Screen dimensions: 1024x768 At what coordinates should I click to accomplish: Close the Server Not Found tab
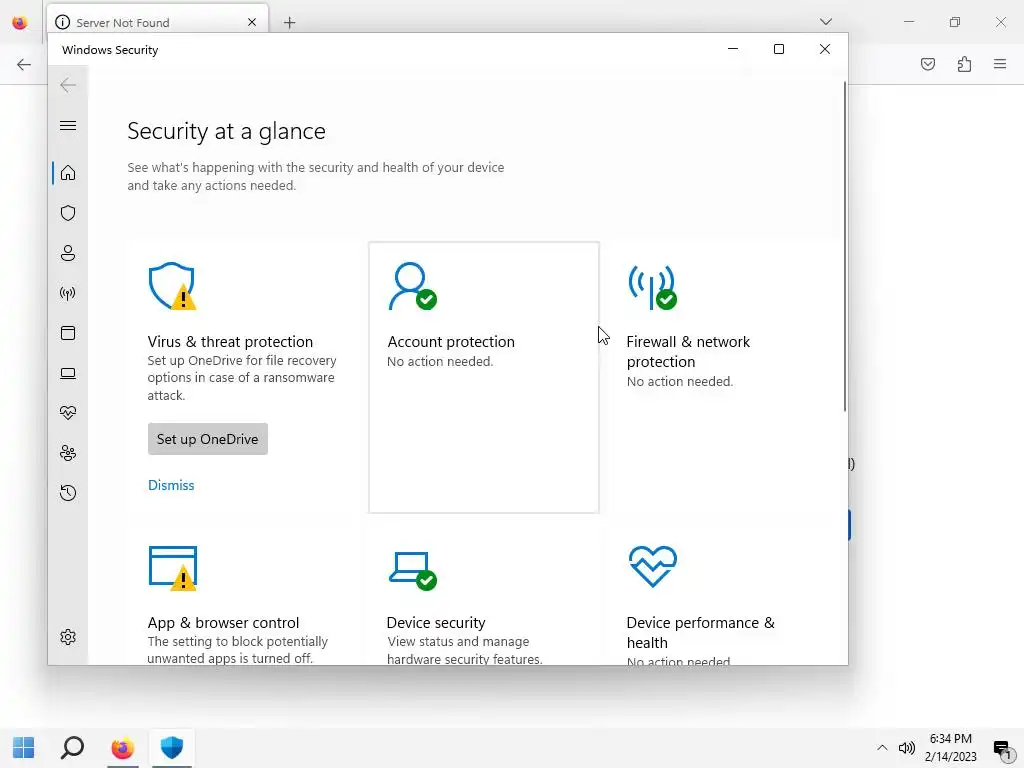252,22
